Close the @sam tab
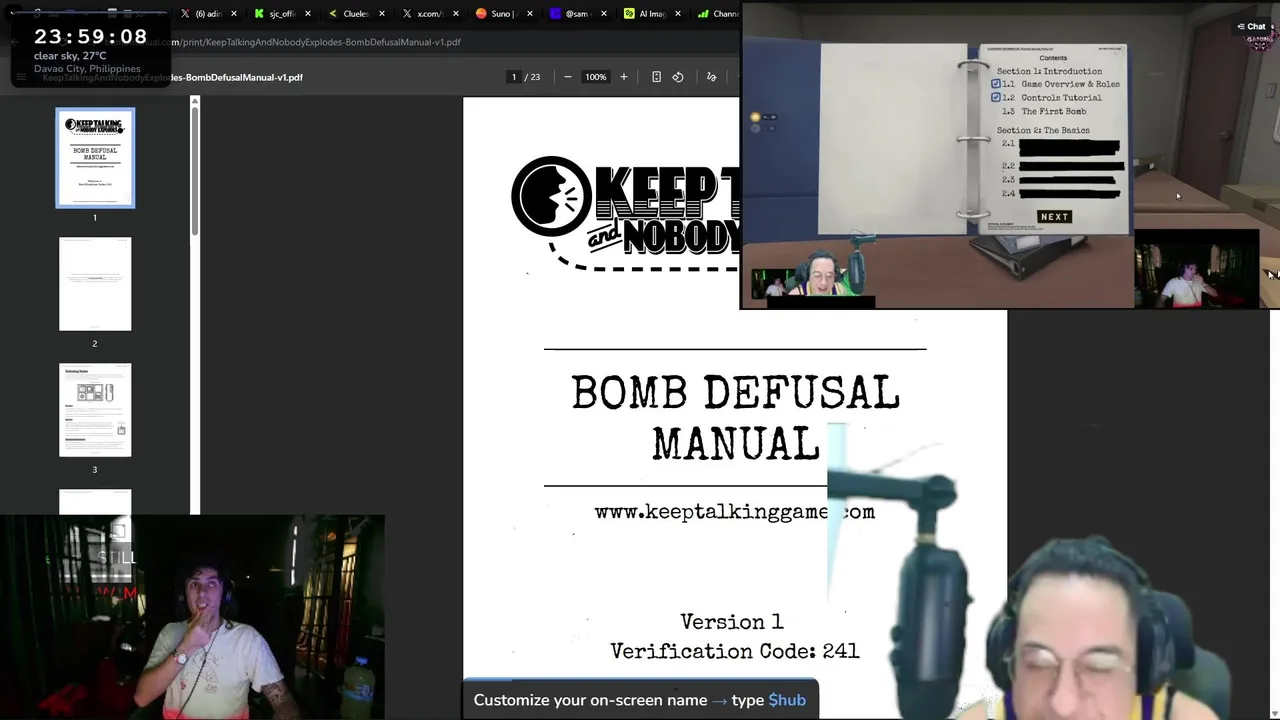The height and width of the screenshot is (720, 1280). (x=604, y=14)
